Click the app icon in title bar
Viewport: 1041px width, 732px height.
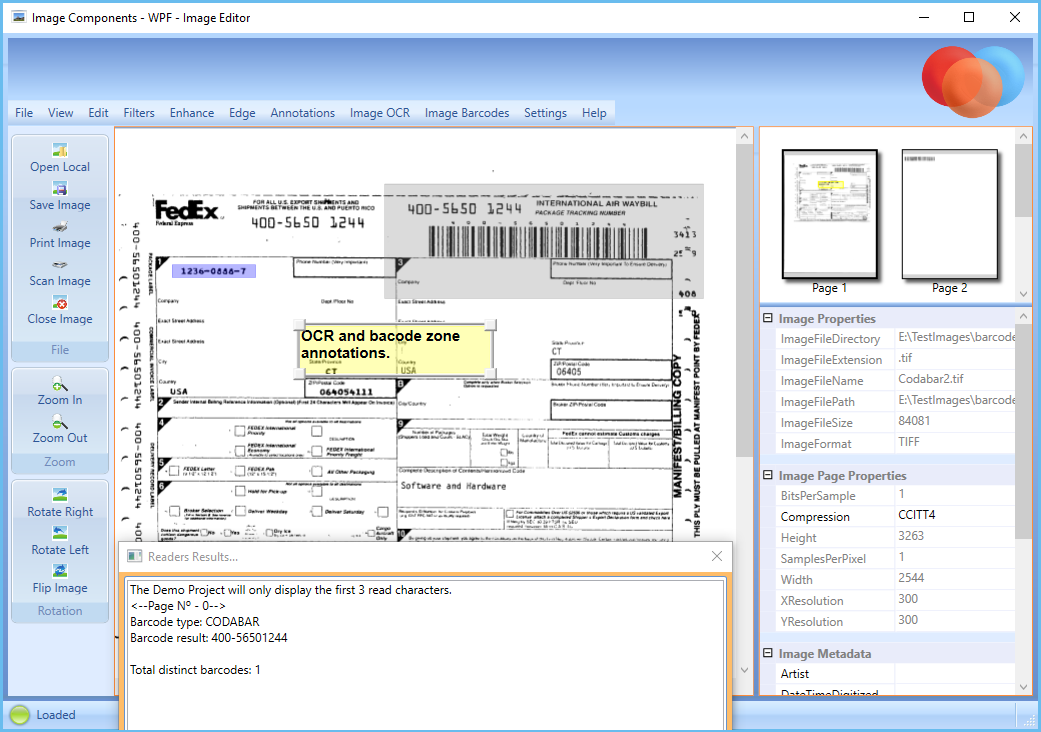tap(18, 17)
